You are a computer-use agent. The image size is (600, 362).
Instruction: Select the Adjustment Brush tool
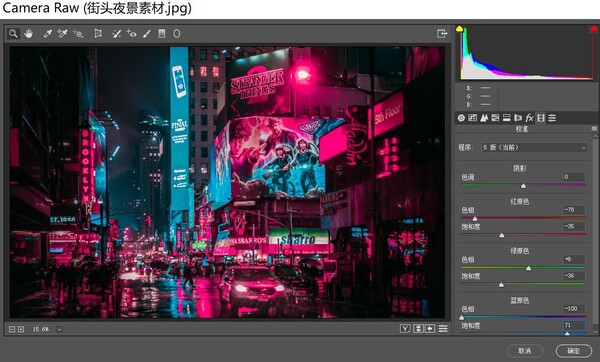[147, 34]
